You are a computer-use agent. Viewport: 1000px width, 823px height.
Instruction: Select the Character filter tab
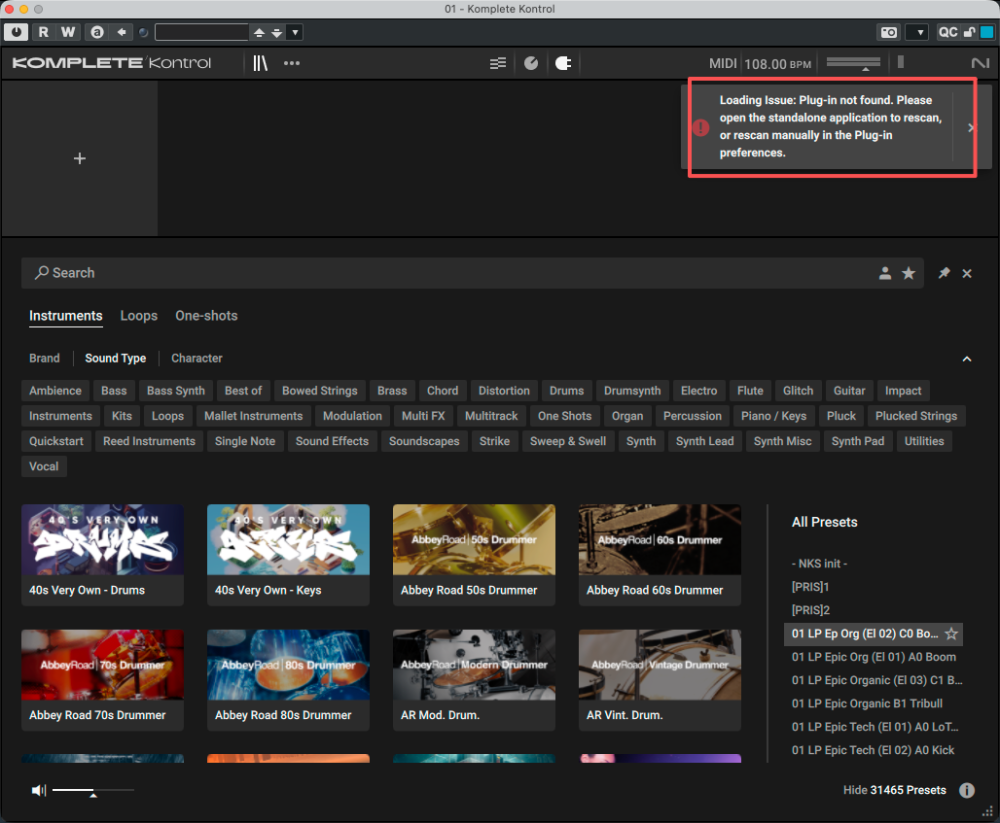[x=196, y=359]
